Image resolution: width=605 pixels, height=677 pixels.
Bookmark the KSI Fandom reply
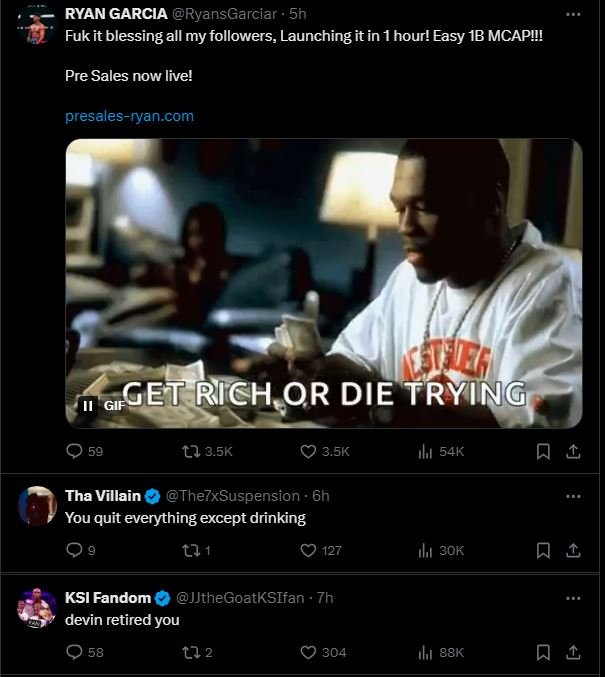coord(543,652)
